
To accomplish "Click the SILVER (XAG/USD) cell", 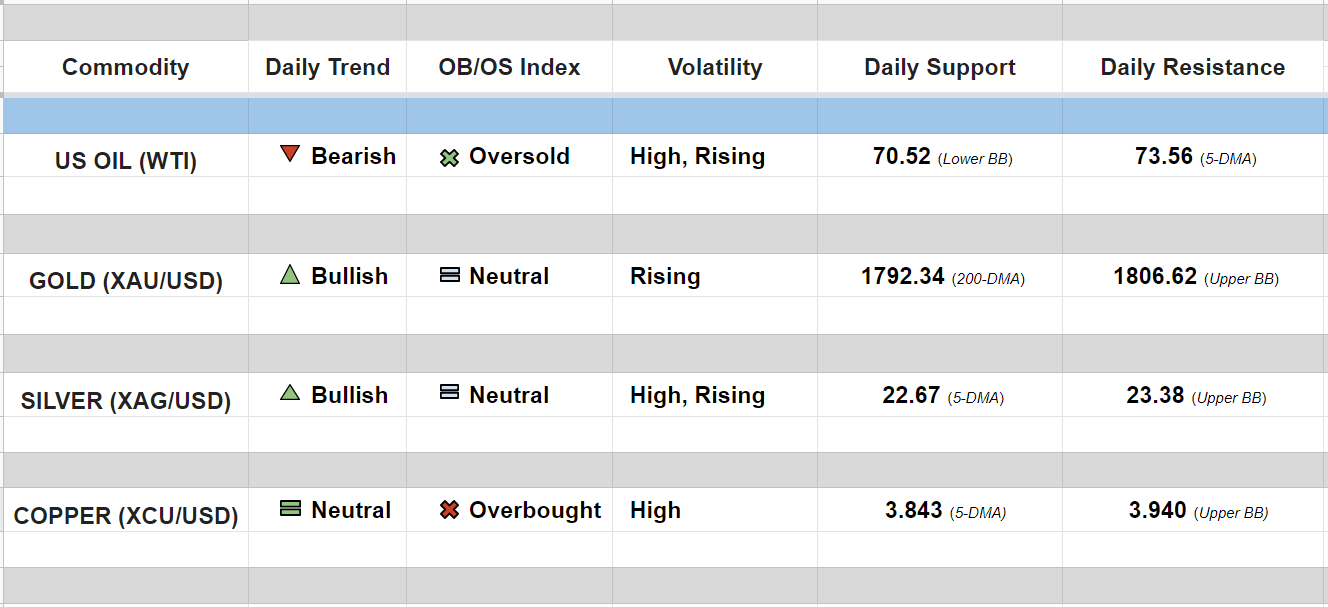I will coord(126,401).
